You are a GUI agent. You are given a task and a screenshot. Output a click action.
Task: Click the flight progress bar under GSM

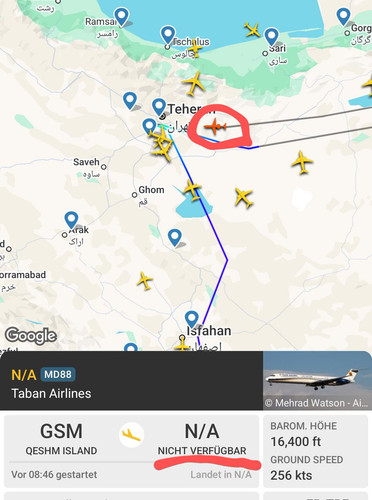point(81,462)
